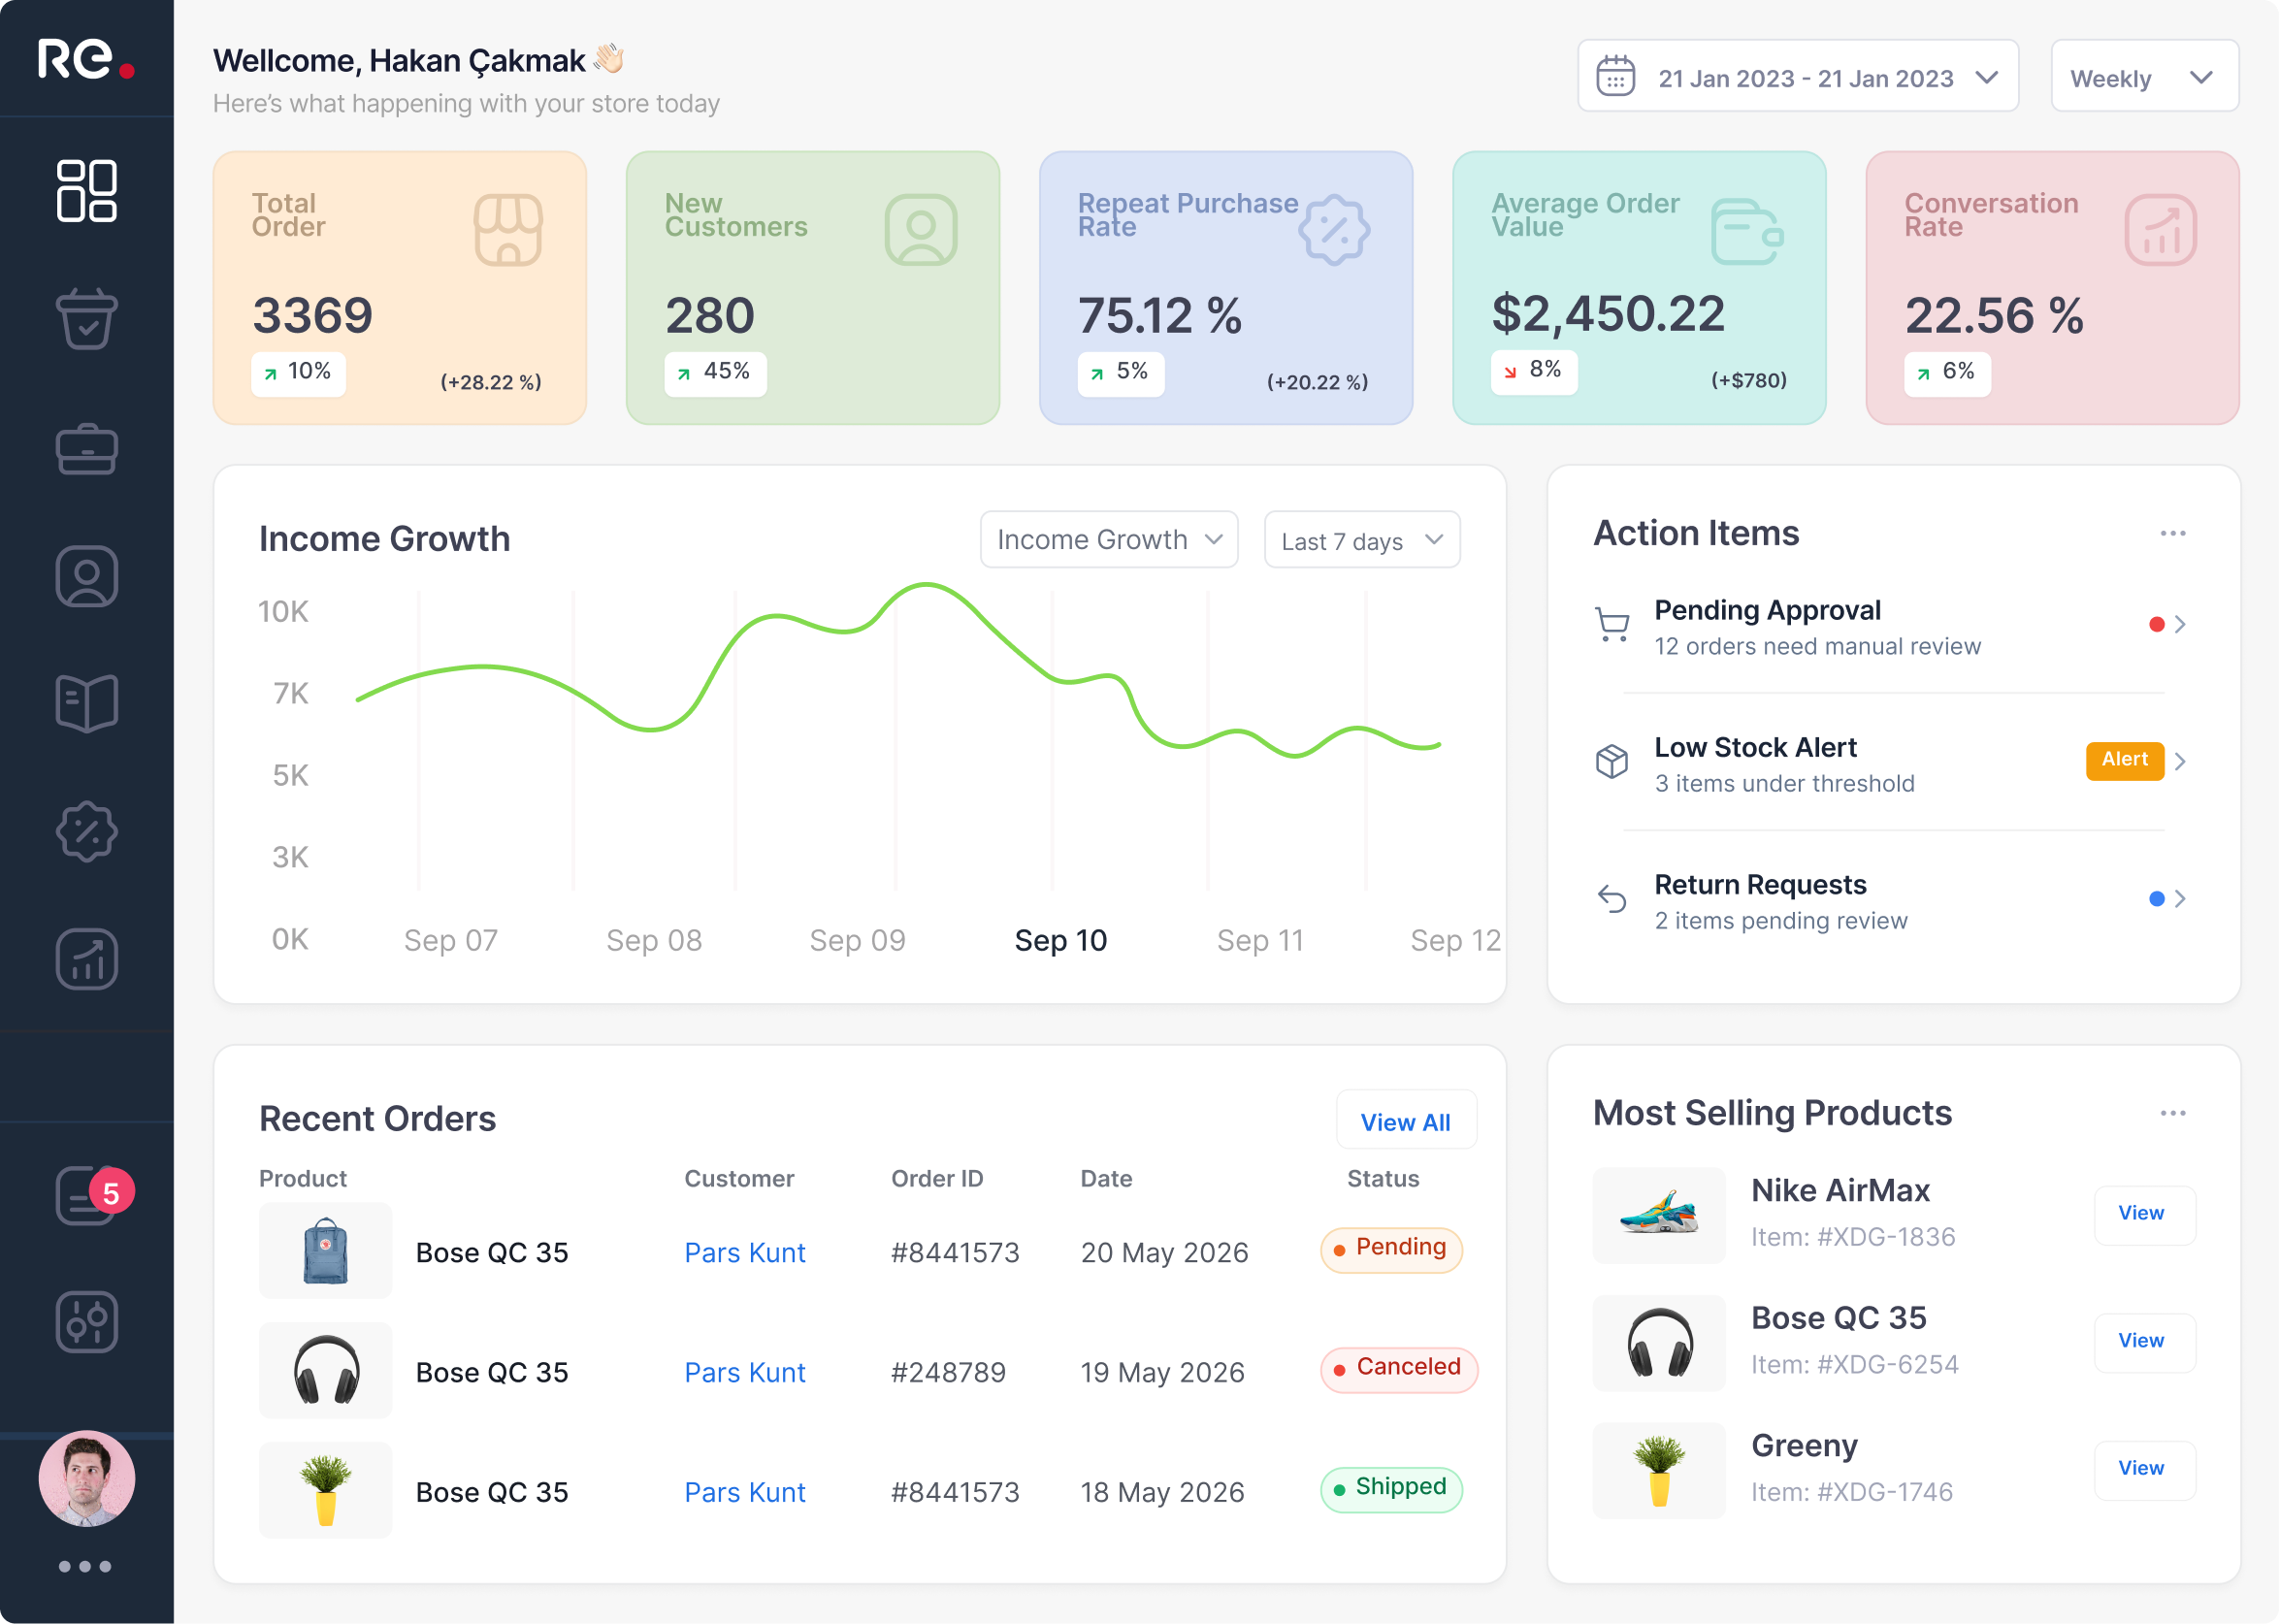Open the Last 7 days dropdown
Screen dimensions: 2279x1624
point(1362,540)
